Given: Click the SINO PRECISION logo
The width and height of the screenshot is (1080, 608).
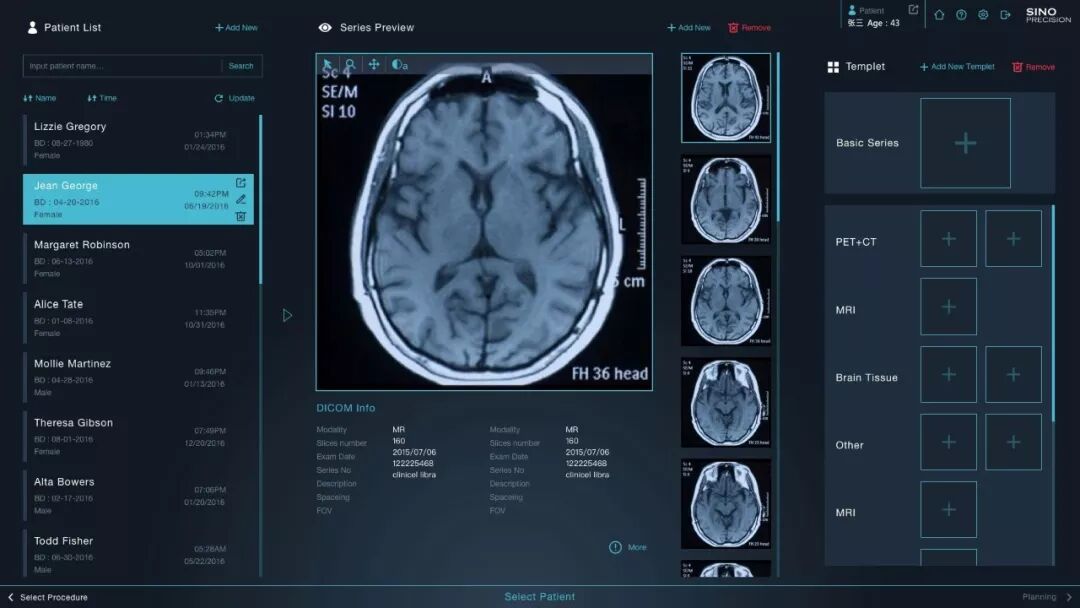Looking at the screenshot, I should pos(1048,15).
